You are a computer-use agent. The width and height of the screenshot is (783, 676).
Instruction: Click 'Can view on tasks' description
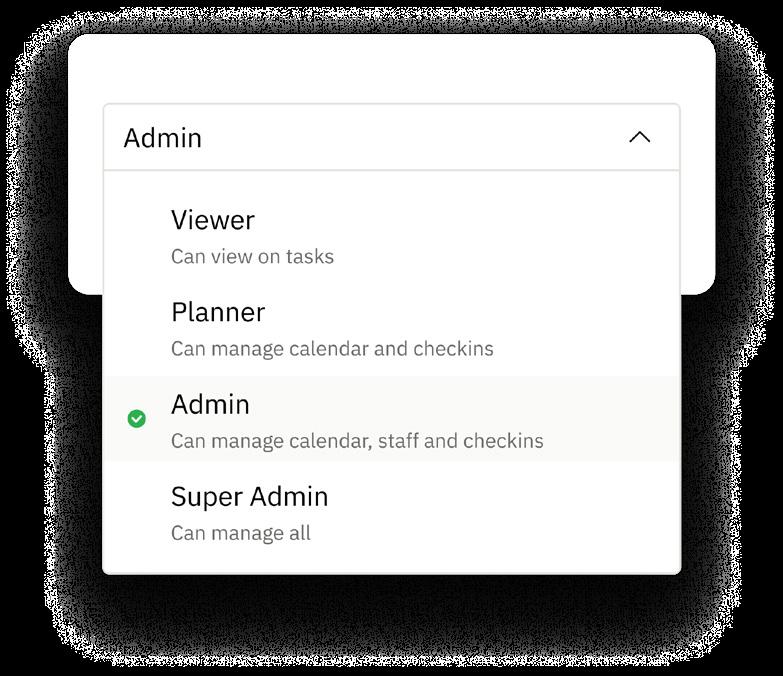pos(252,257)
